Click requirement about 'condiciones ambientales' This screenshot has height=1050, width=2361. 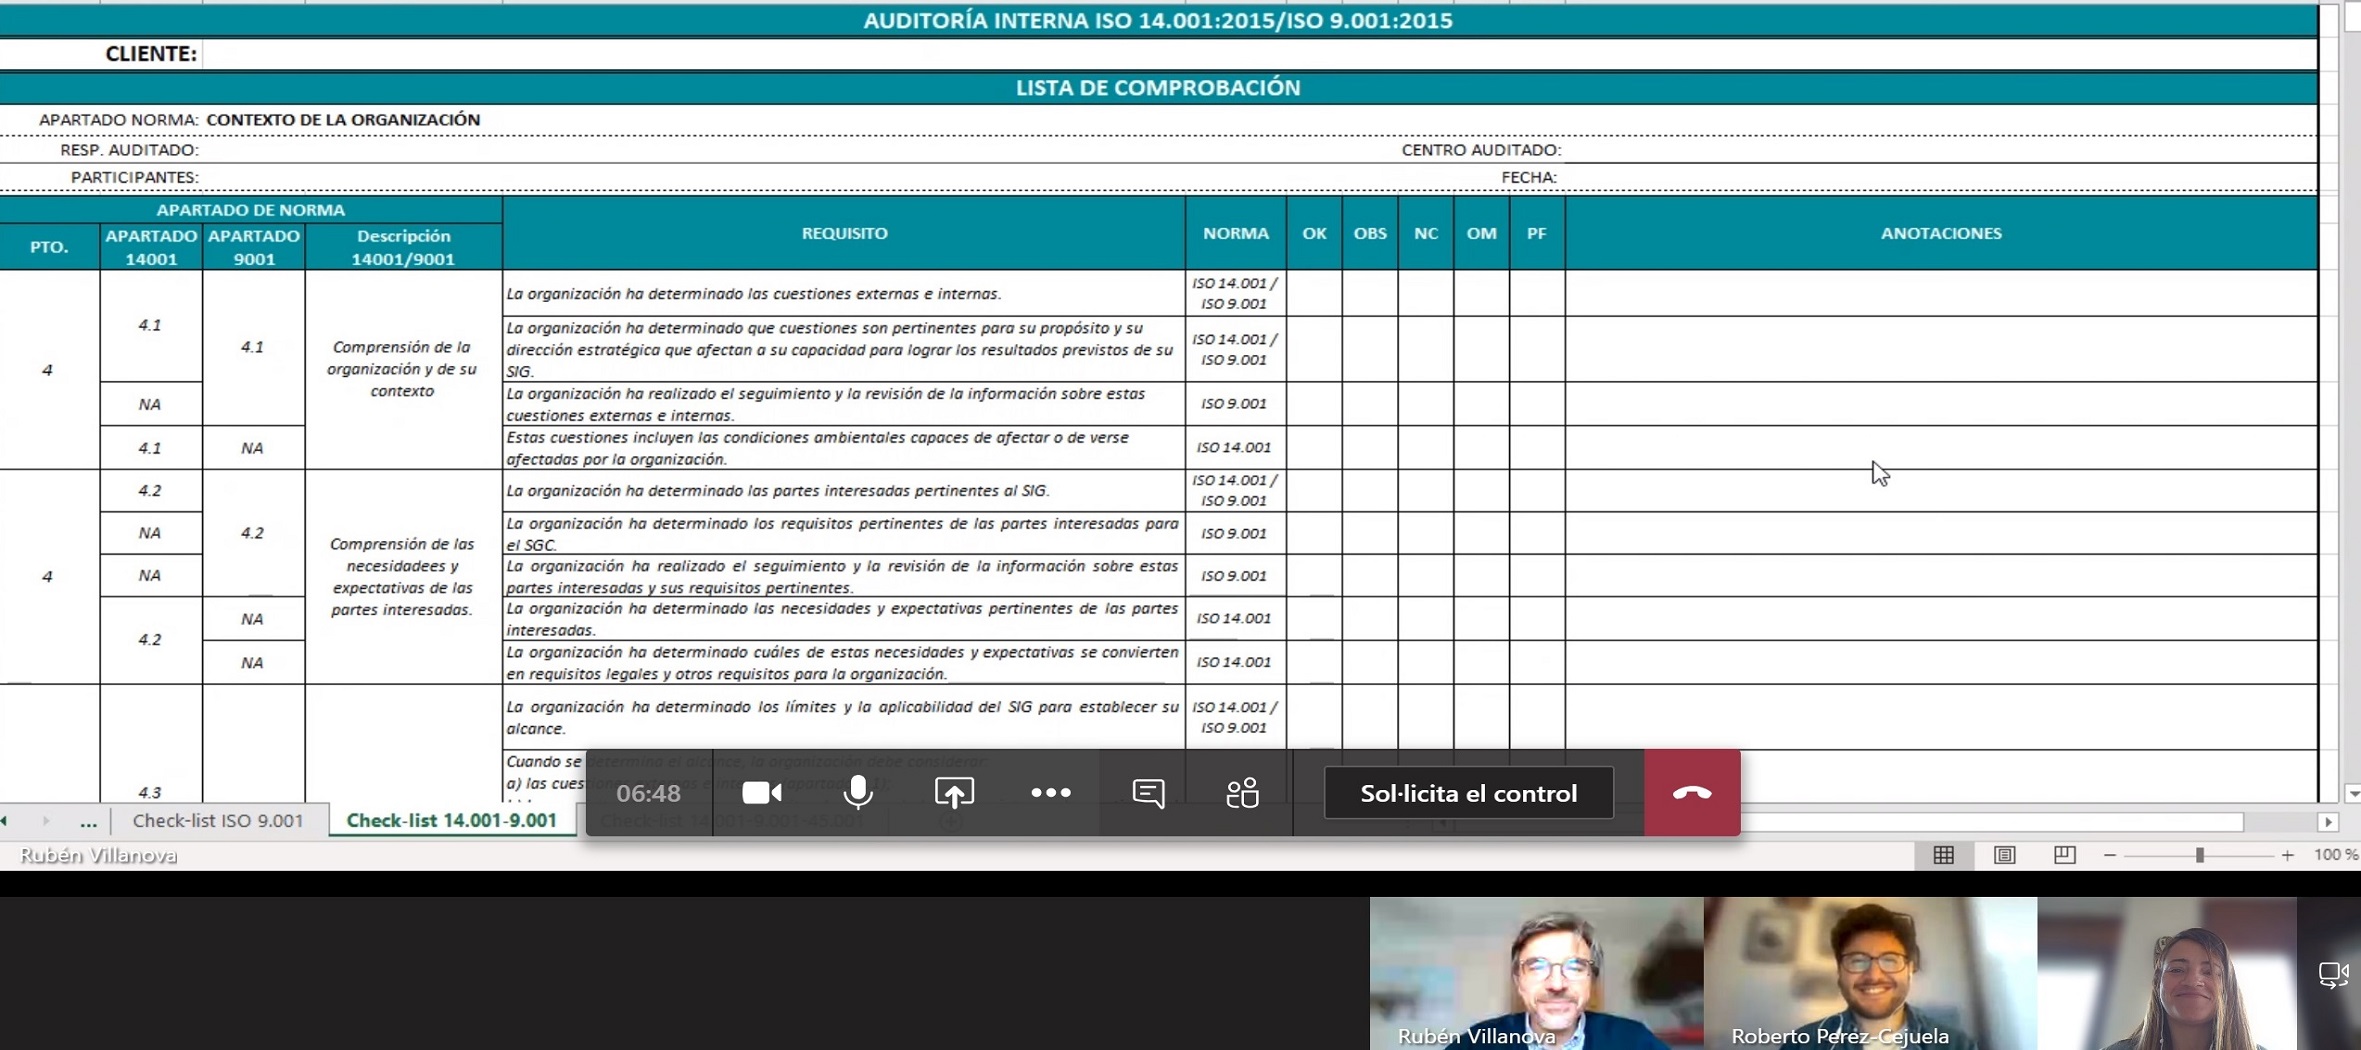pos(844,448)
